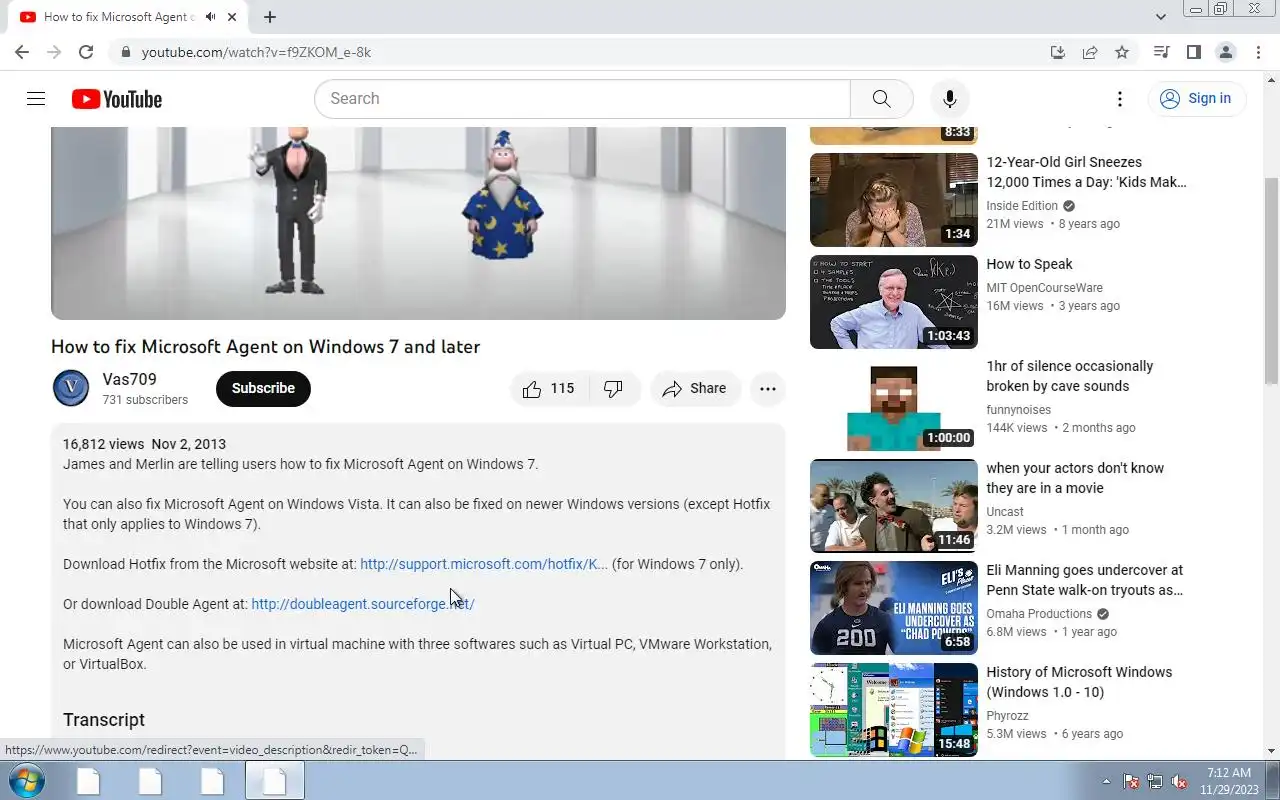Viewport: 1280px width, 800px height.
Task: Start voice search with the microphone
Action: pyautogui.click(x=949, y=99)
